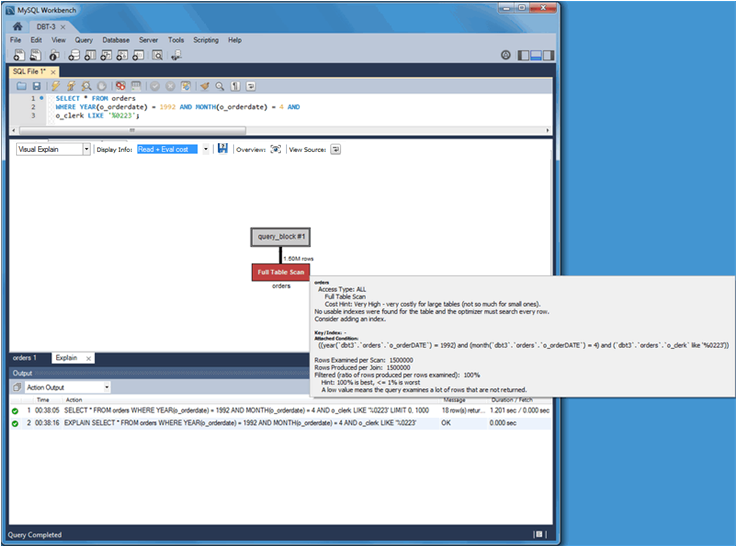Click the View Source icon
Image resolution: width=737 pixels, height=547 pixels.
click(x=336, y=148)
